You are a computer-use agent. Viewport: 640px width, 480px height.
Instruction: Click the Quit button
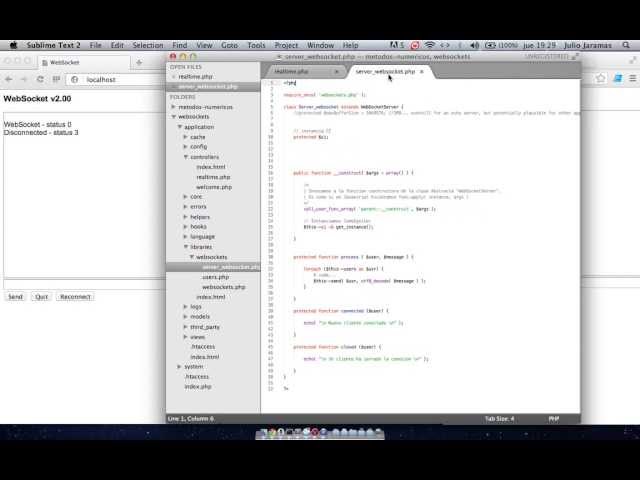point(41,297)
